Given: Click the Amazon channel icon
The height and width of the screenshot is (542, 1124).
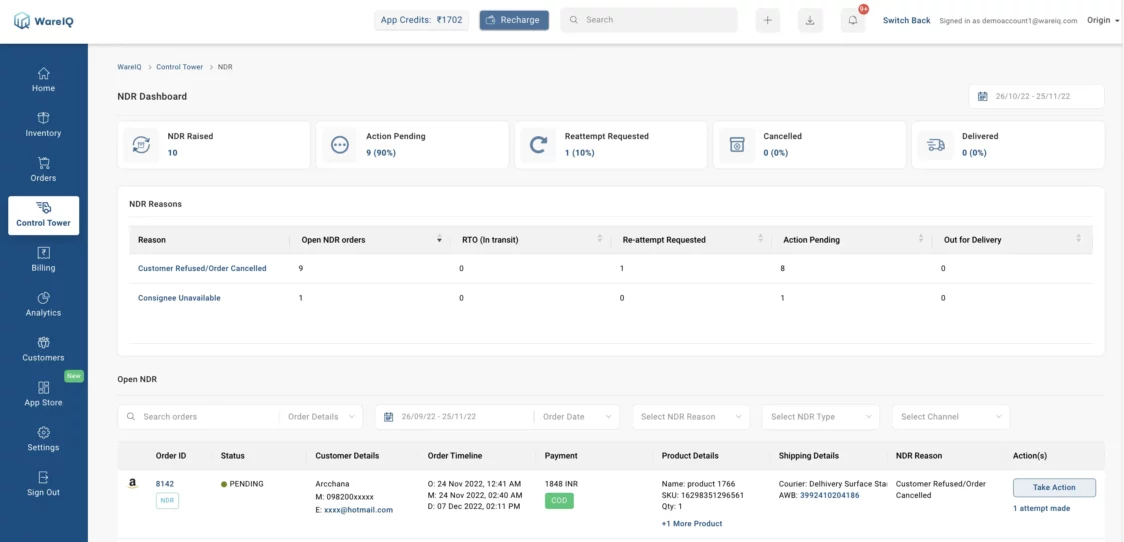Looking at the screenshot, I should 133,484.
